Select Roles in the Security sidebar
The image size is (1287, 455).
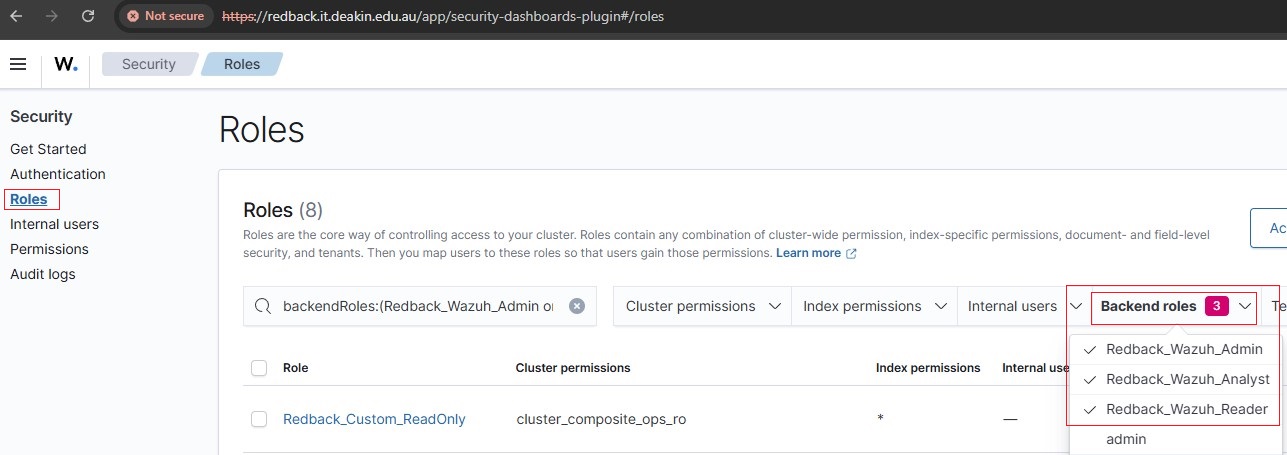point(29,199)
